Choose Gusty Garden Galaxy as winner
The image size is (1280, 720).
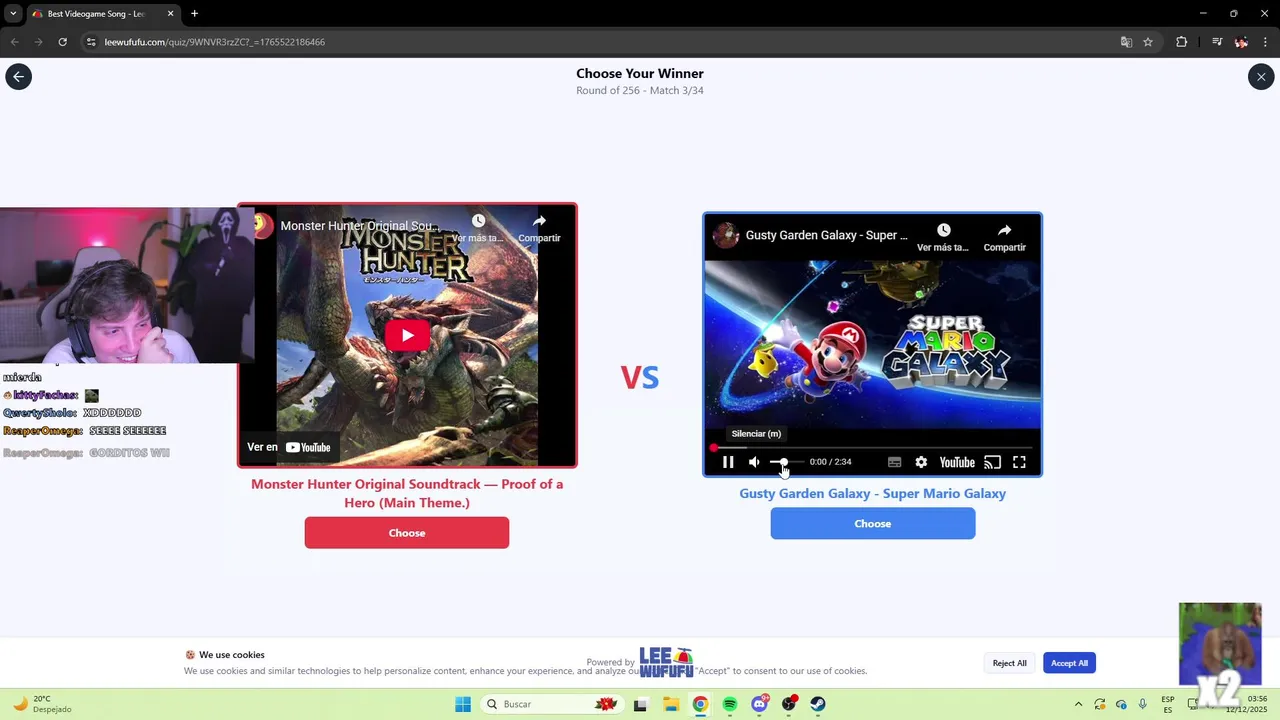click(873, 524)
